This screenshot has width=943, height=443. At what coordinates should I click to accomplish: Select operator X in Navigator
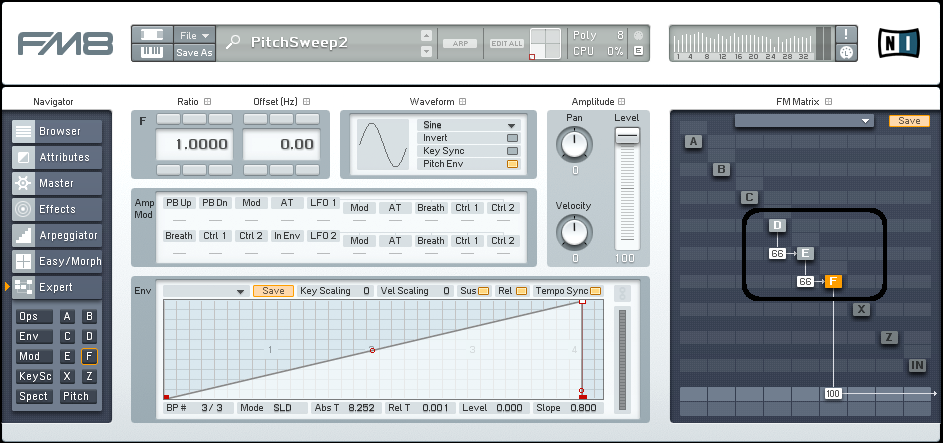coord(67,376)
